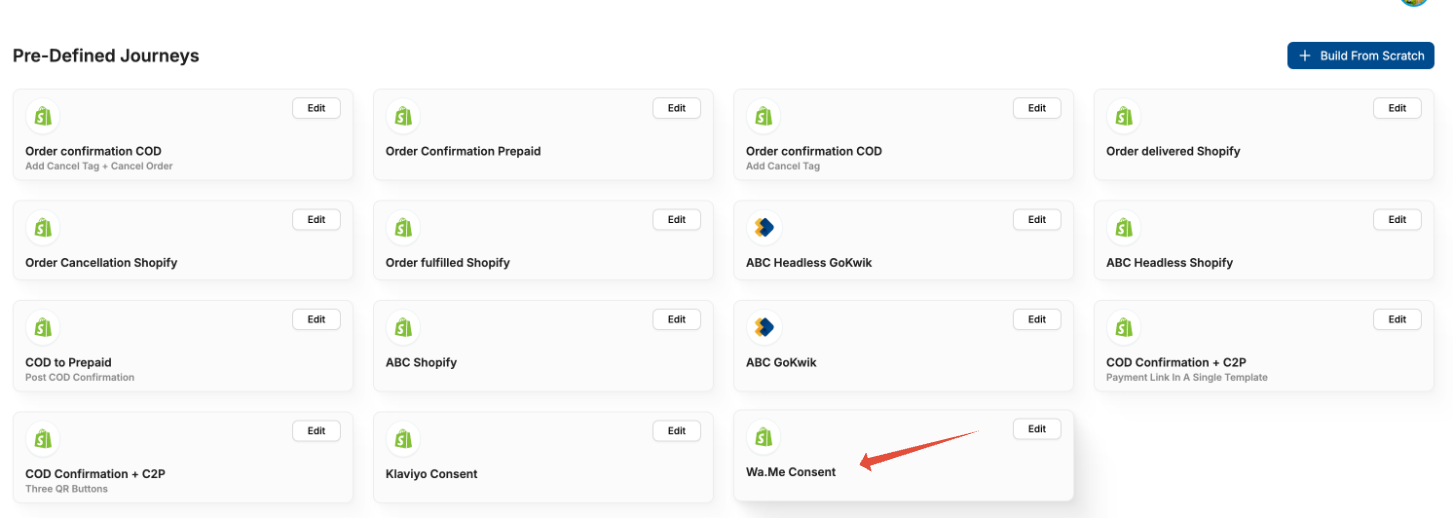Click Shopify icon on Order delivered Shopify card
Image resolution: width=1453 pixels, height=518 pixels.
coord(1124,117)
